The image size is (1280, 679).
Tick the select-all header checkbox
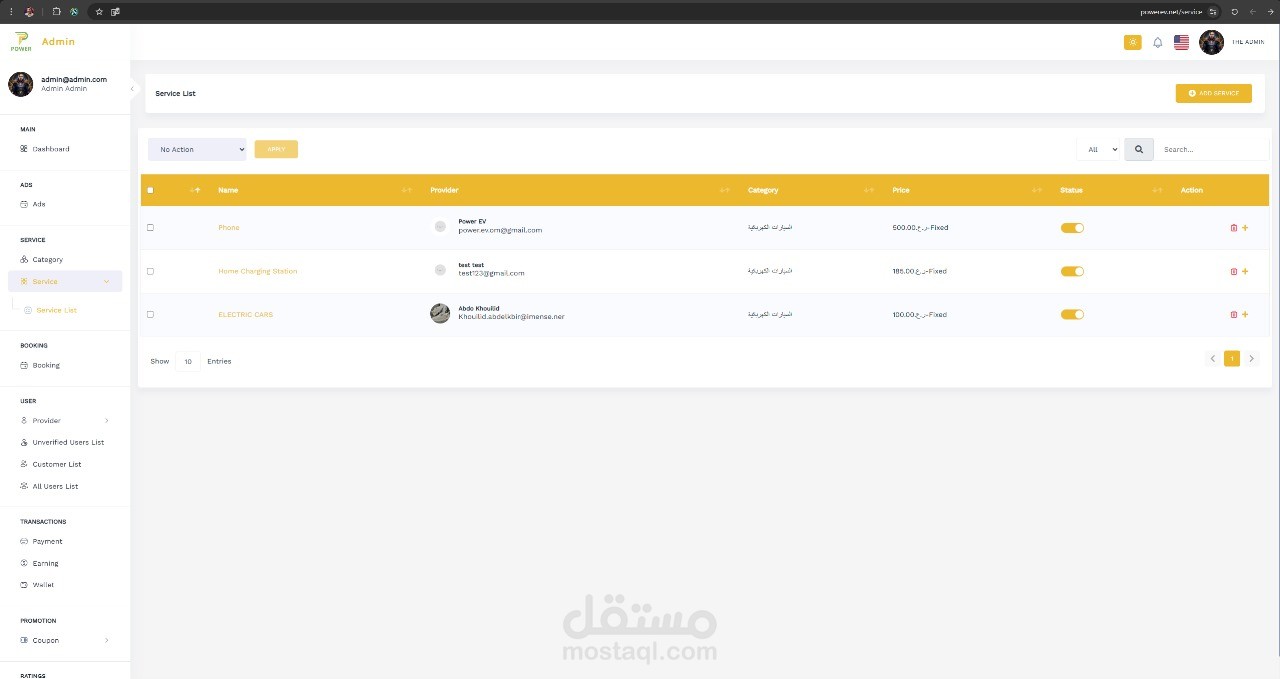click(150, 190)
